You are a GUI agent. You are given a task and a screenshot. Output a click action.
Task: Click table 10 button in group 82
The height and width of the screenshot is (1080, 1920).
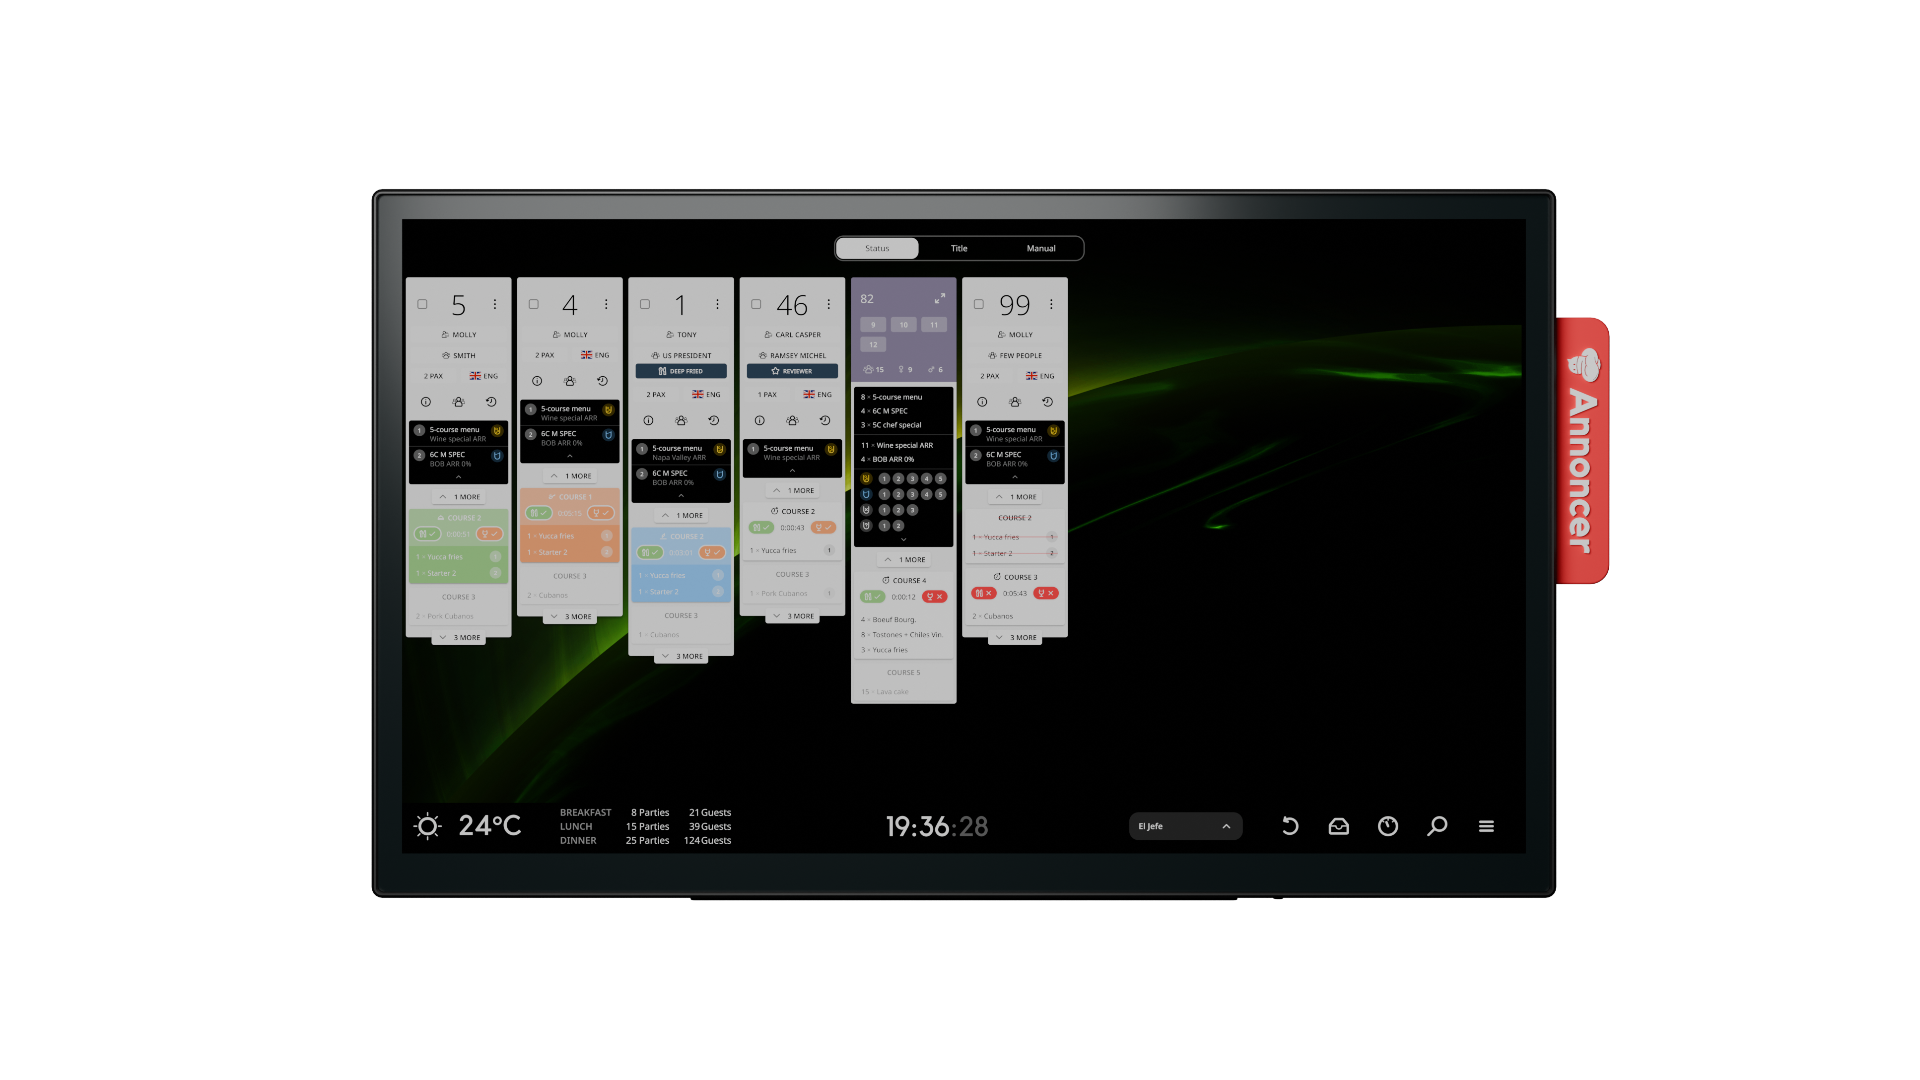click(903, 325)
